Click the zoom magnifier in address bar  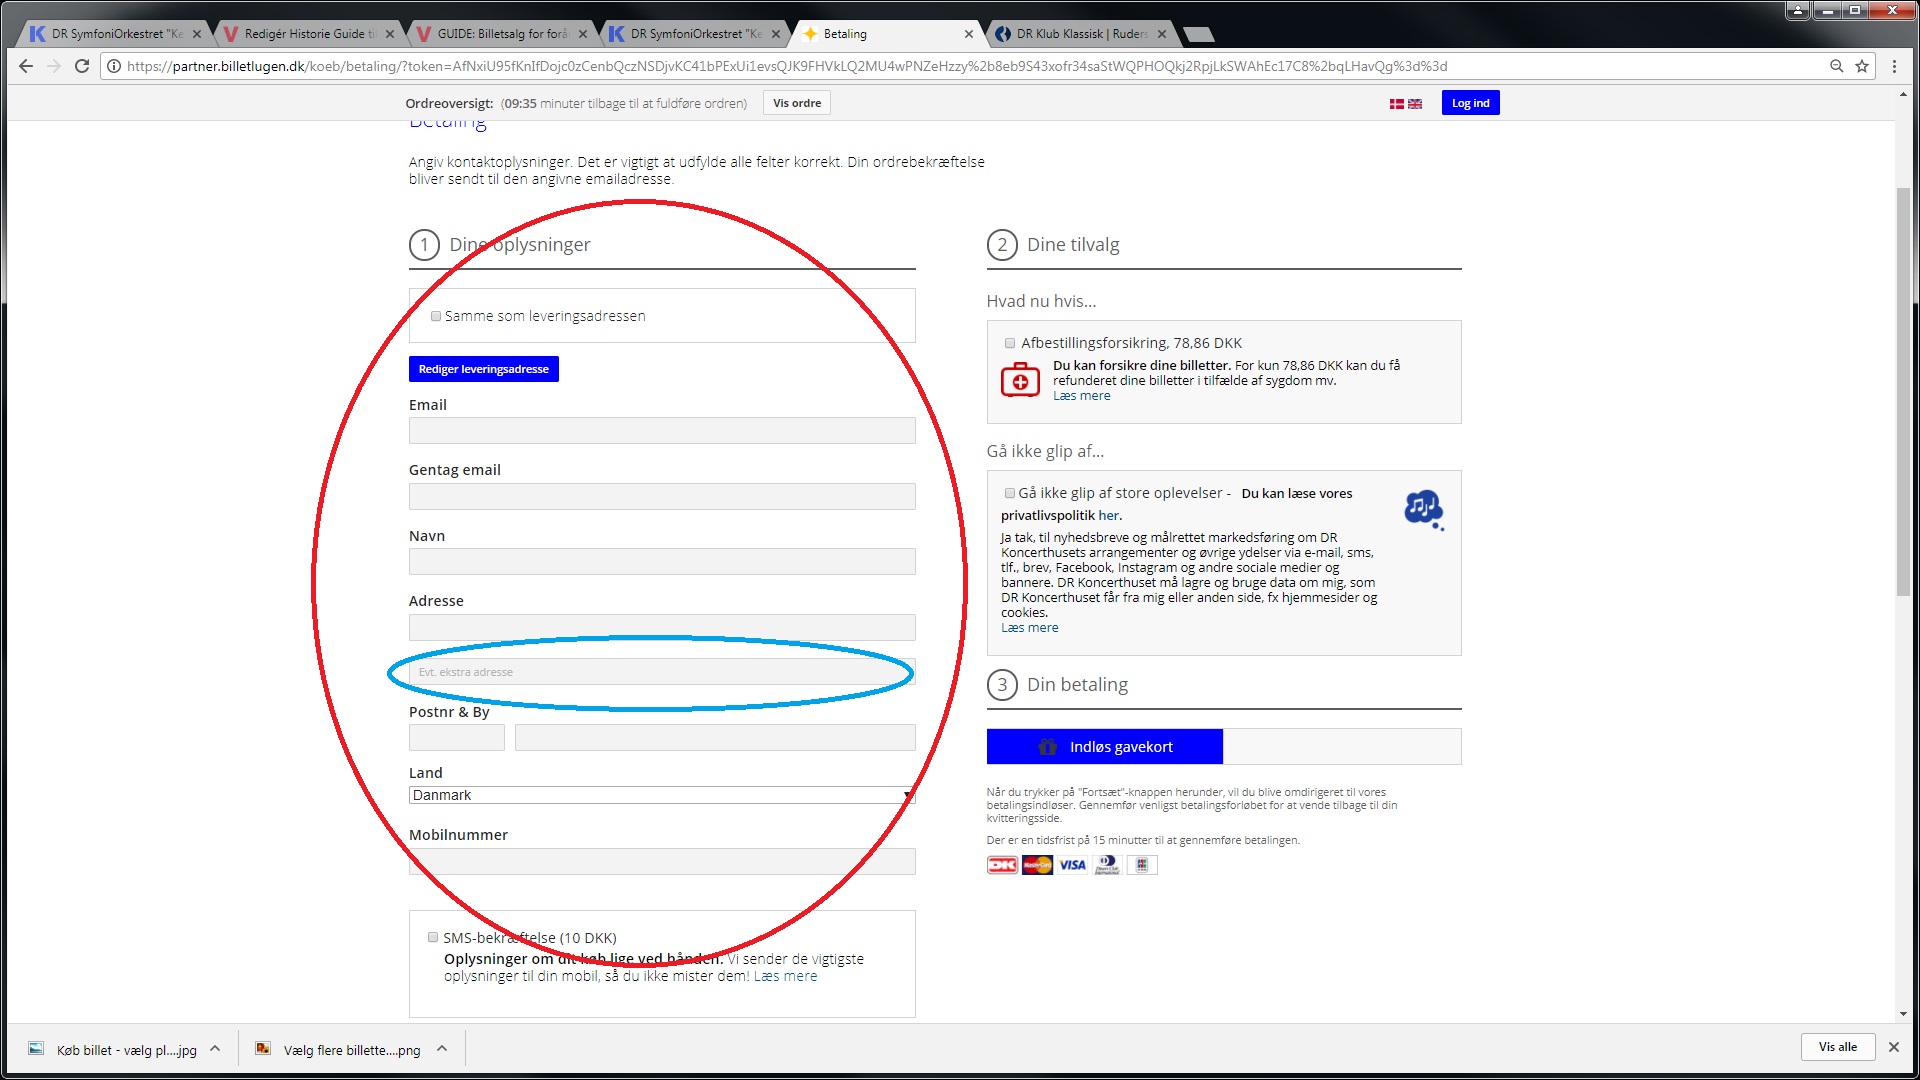pos(1836,66)
